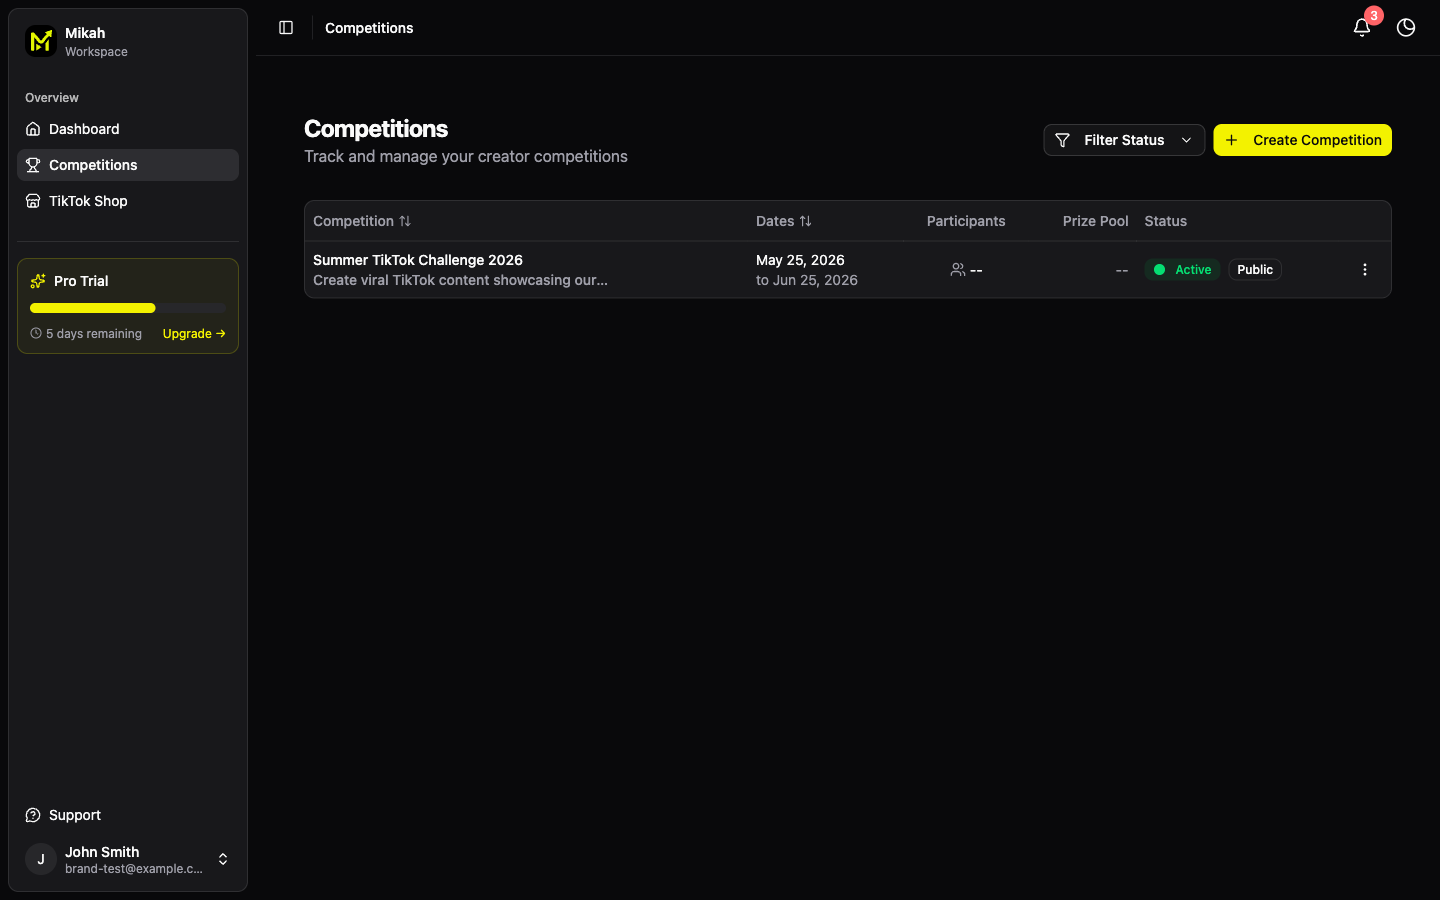Open Summer TikTok Challenge 2026 row
This screenshot has height=900, width=1440.
pos(848,270)
